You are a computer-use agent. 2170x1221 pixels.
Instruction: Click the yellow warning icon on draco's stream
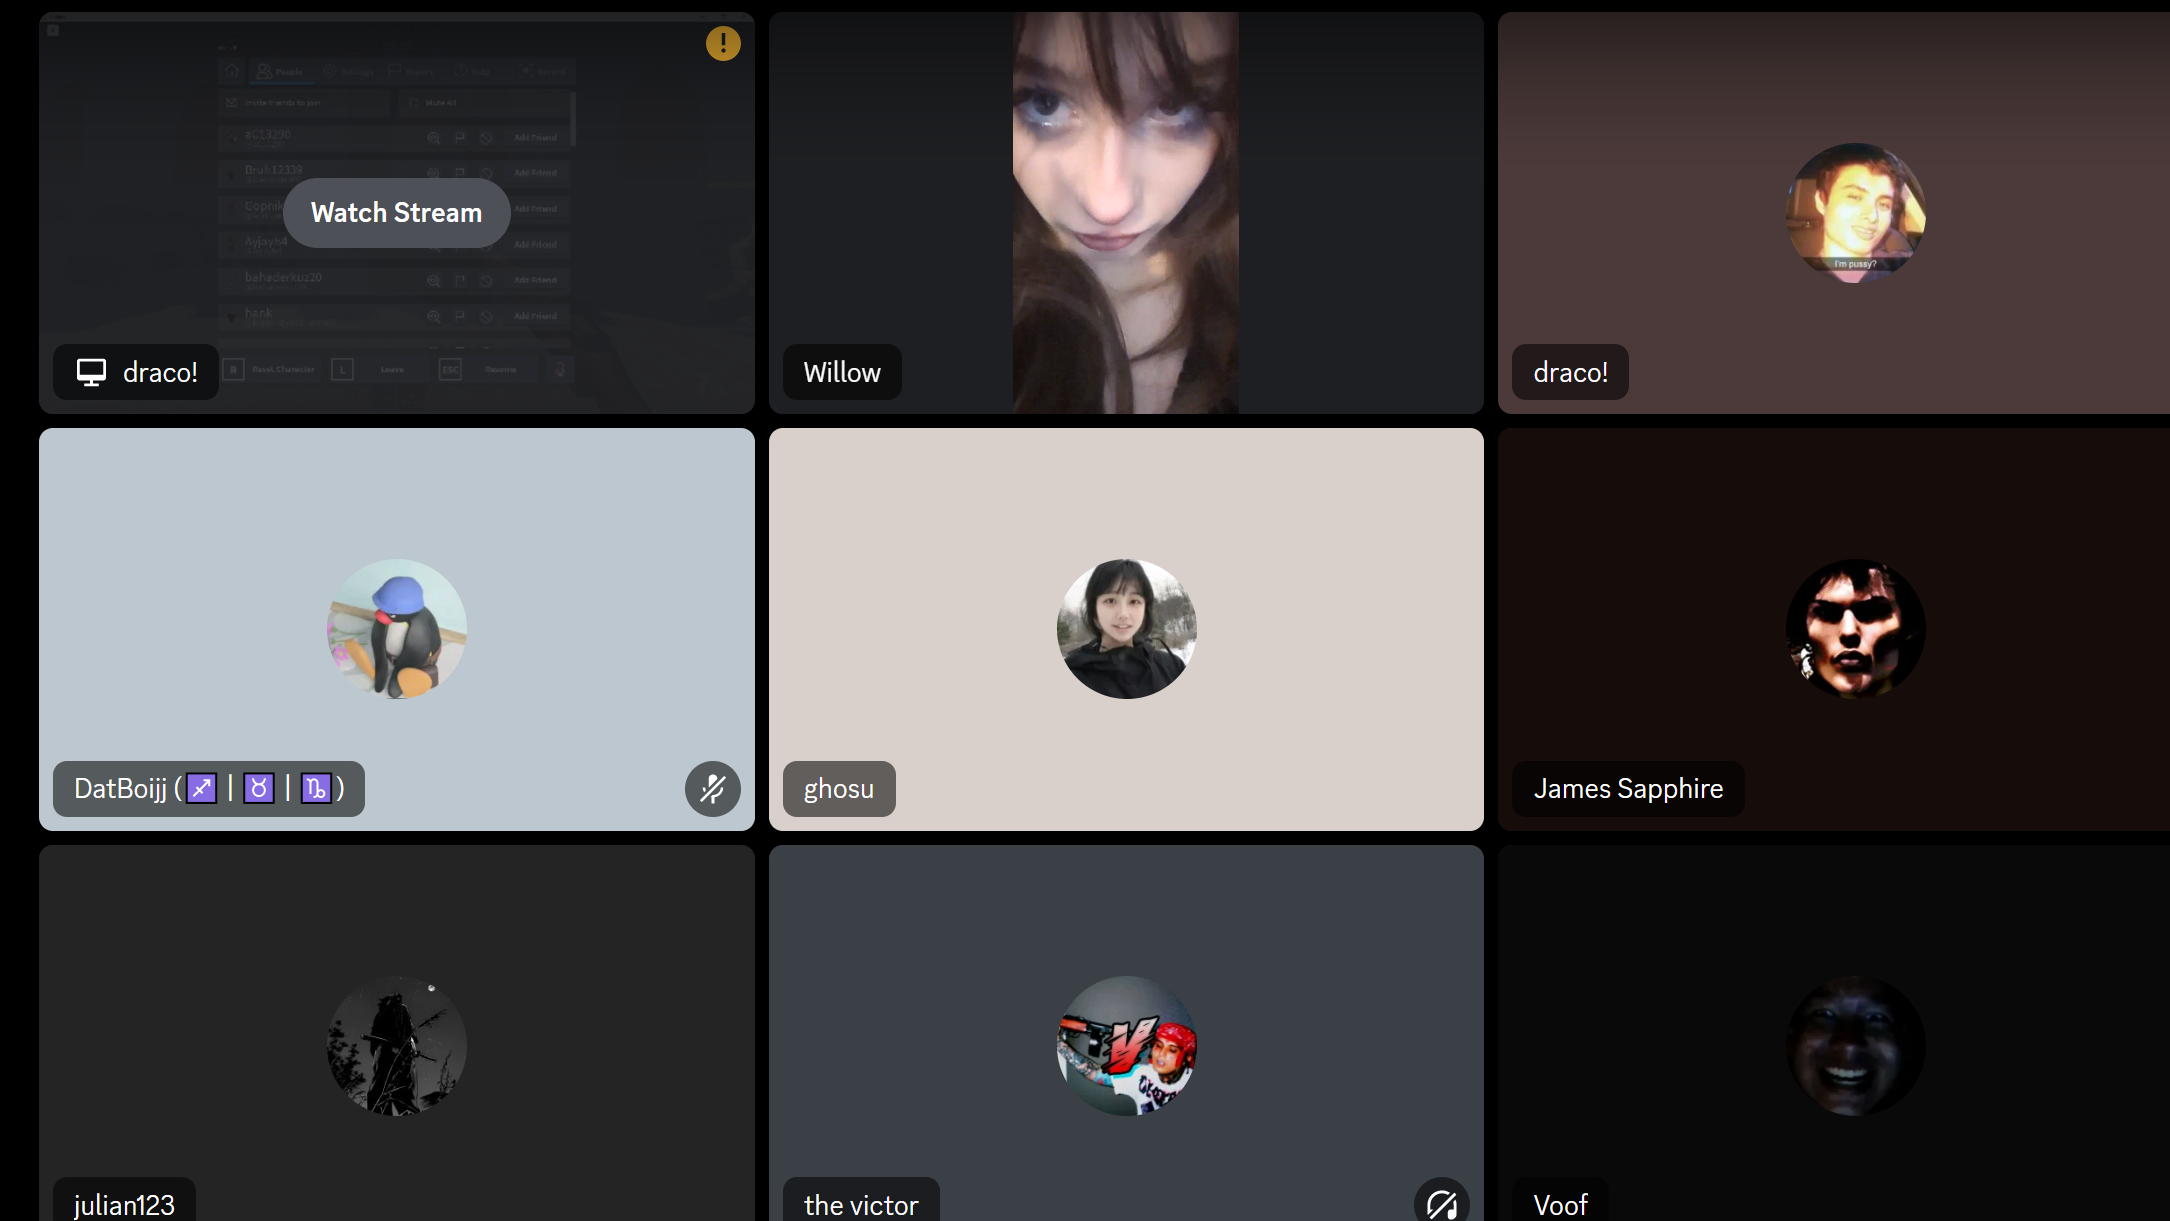tap(723, 43)
